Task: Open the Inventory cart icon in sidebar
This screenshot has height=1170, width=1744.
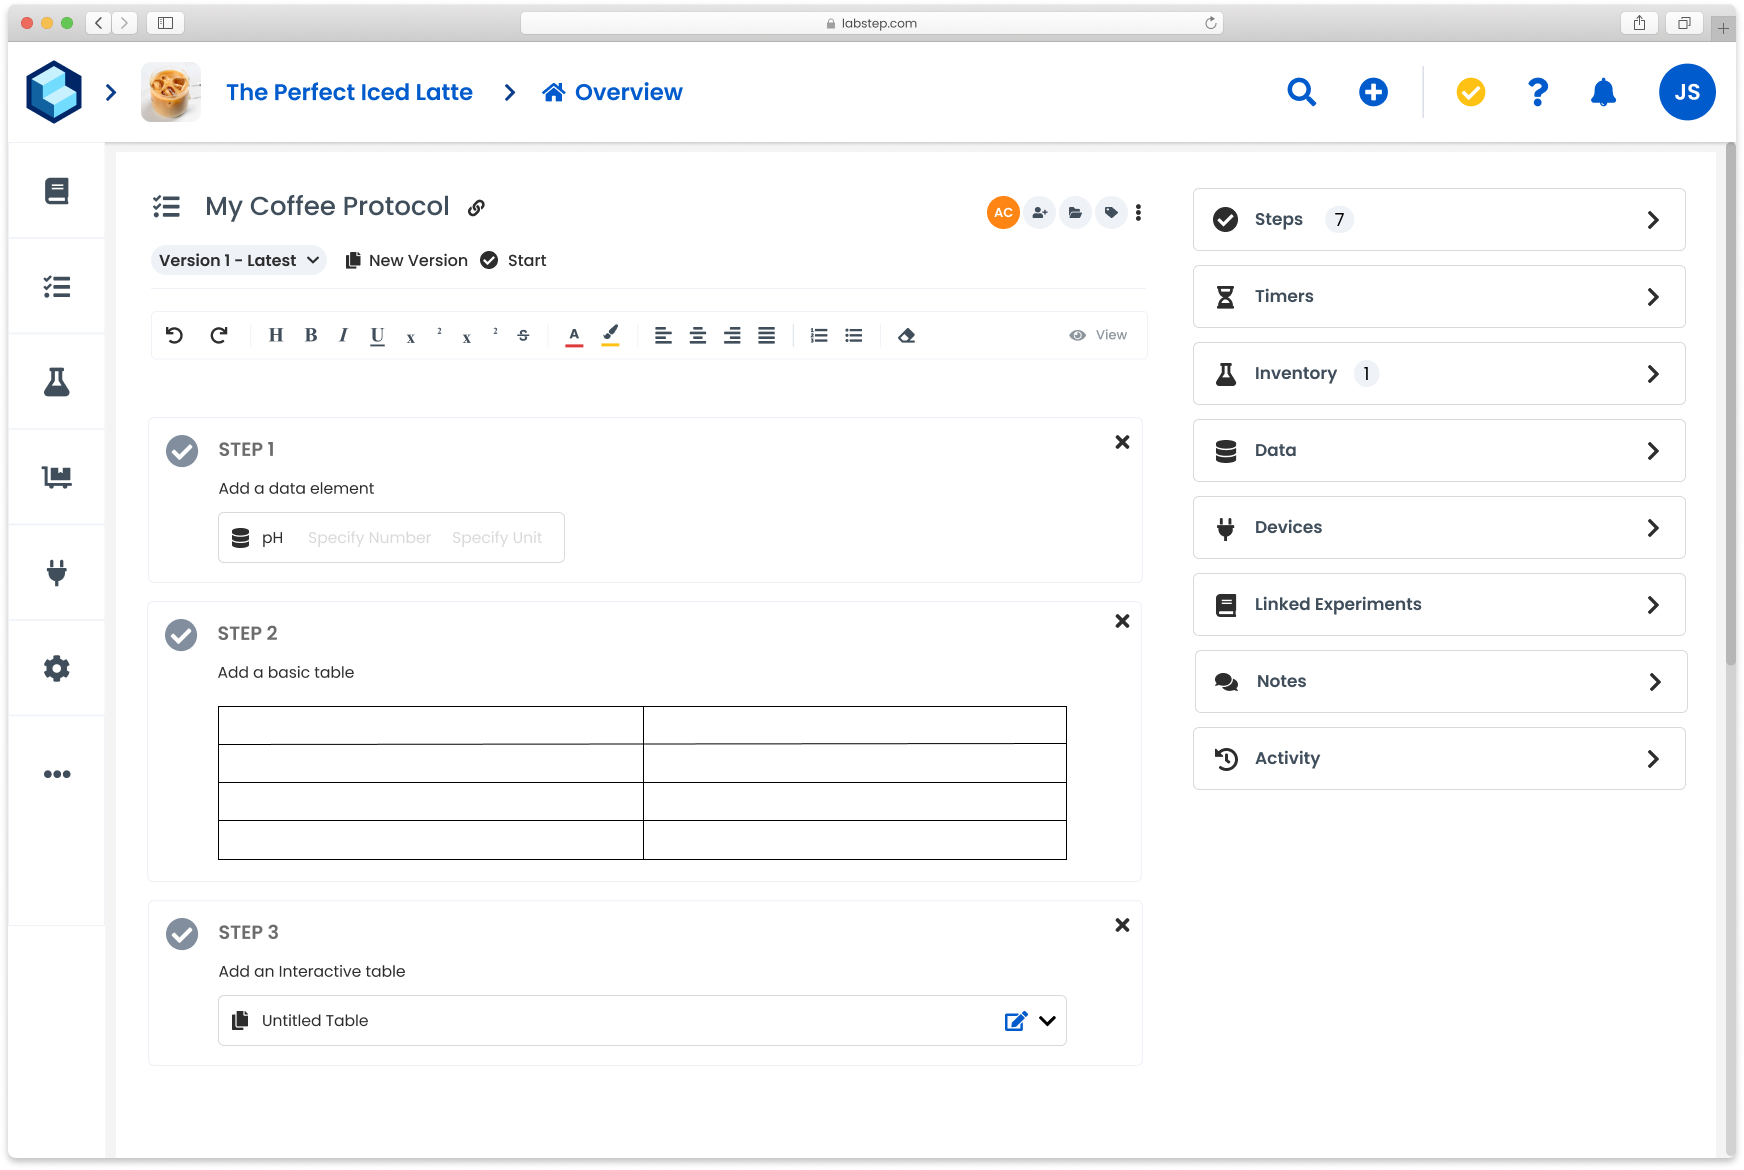Action: point(57,477)
